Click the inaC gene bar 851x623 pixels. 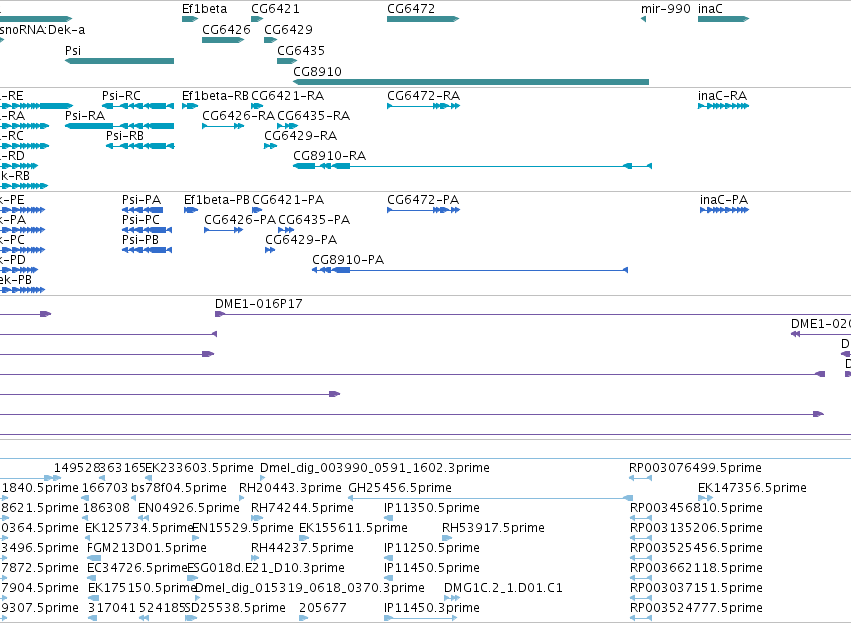coord(723,19)
